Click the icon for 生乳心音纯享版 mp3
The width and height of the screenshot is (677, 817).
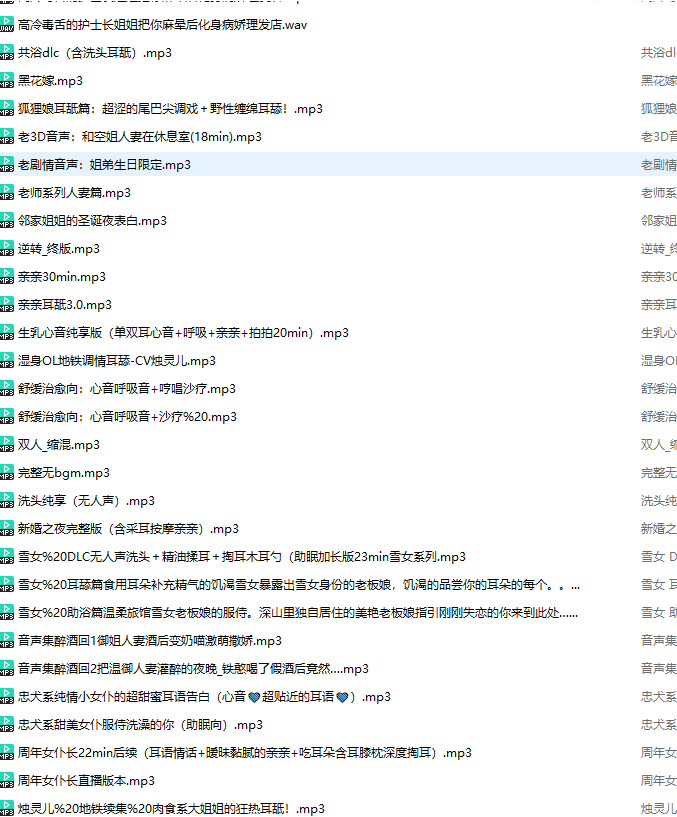[x=7, y=332]
